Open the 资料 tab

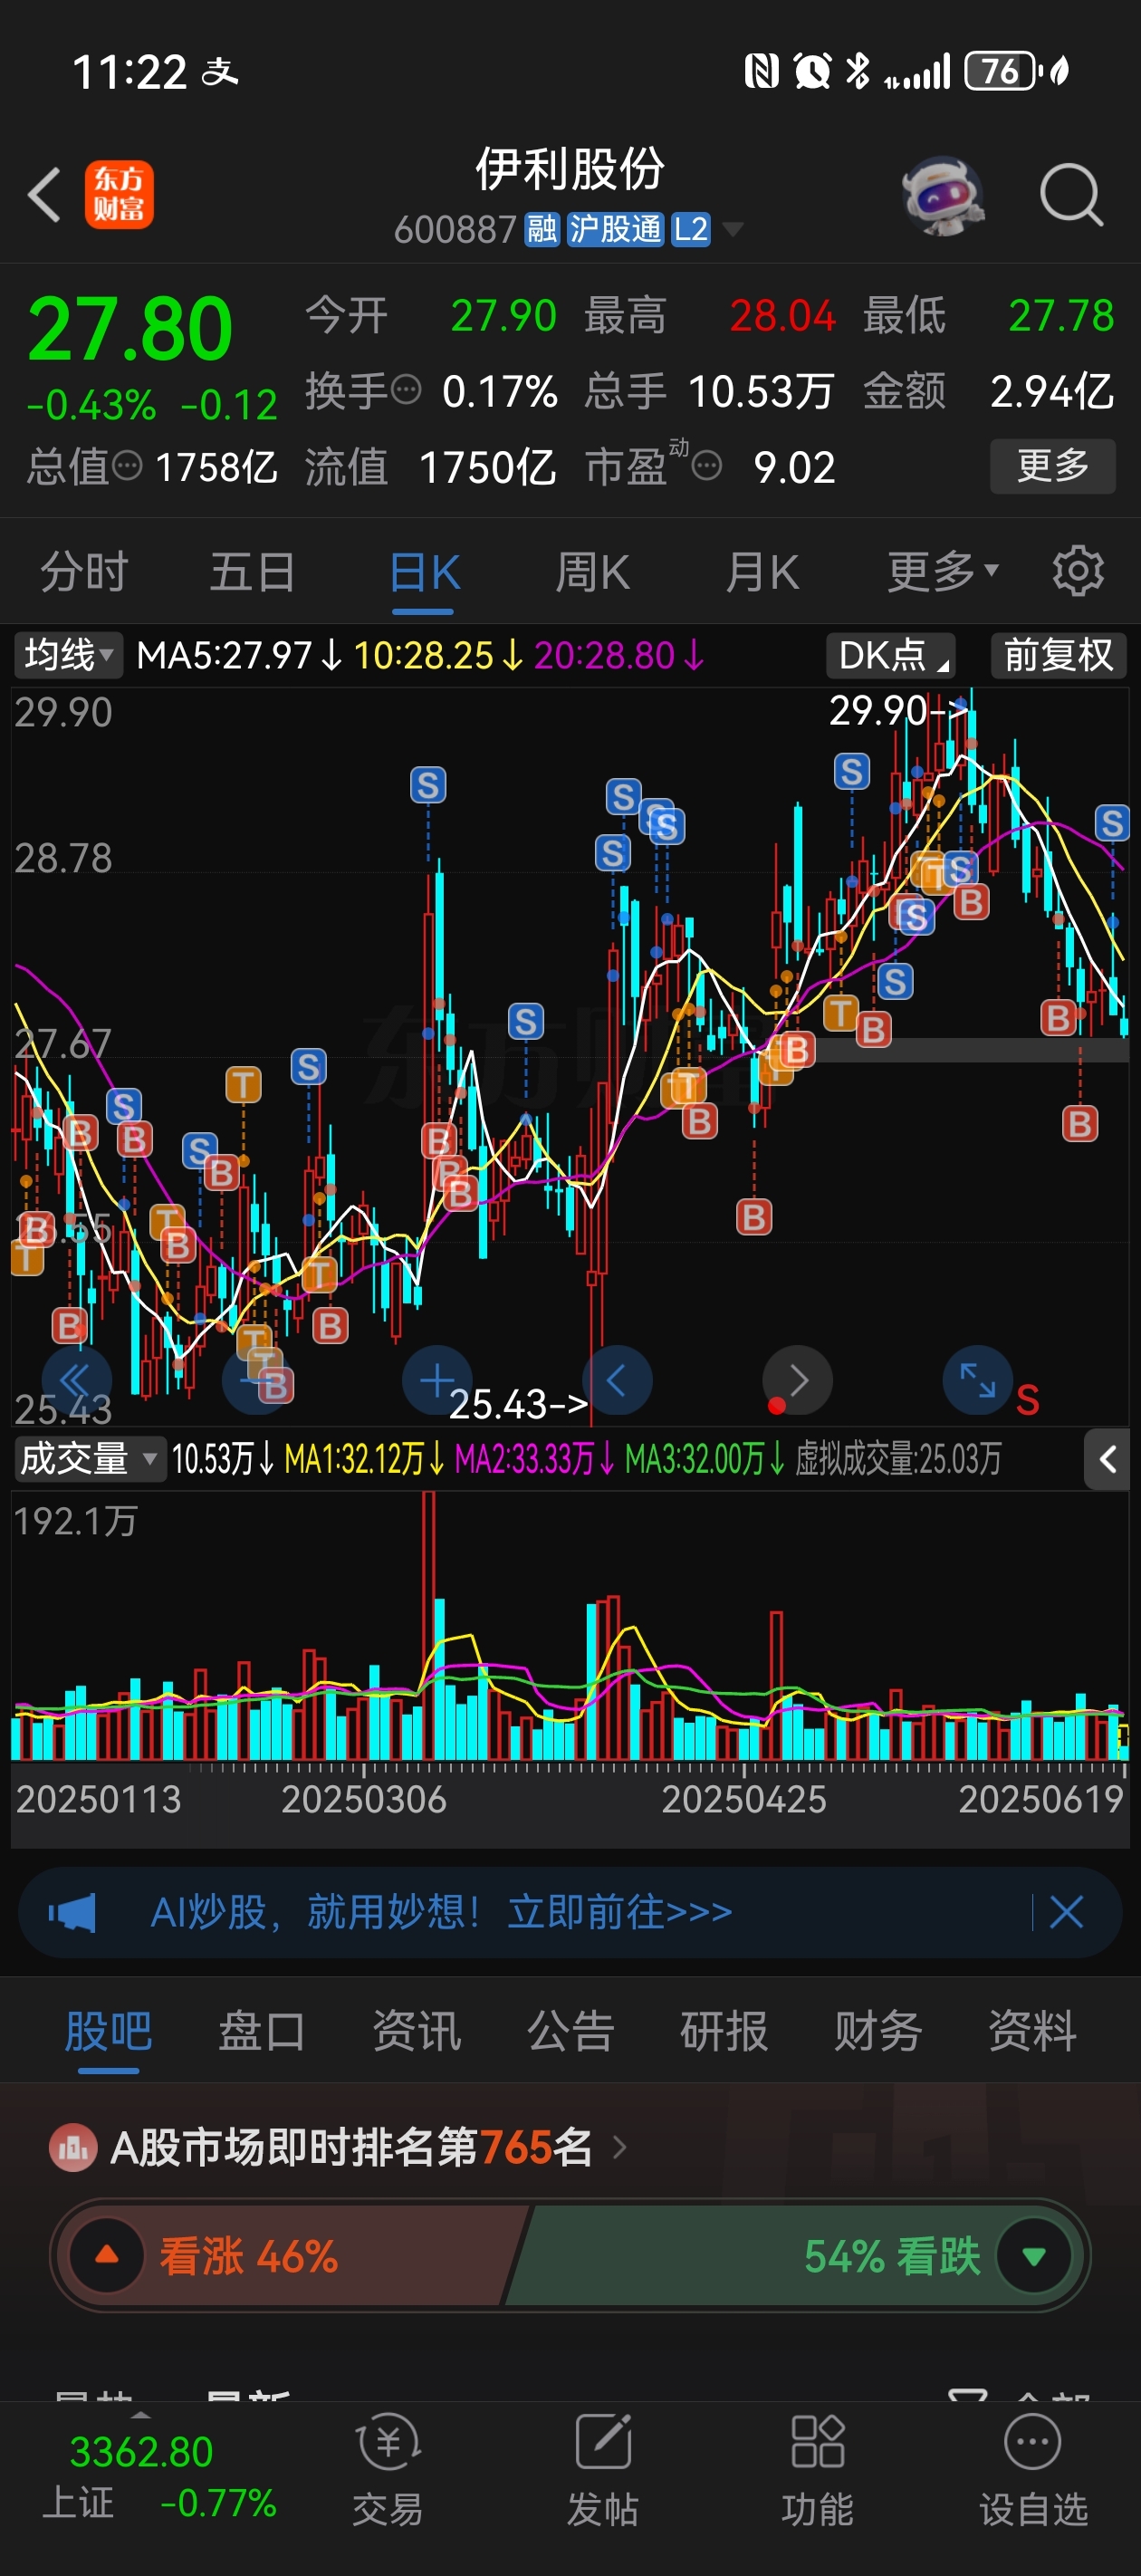(x=1032, y=2031)
